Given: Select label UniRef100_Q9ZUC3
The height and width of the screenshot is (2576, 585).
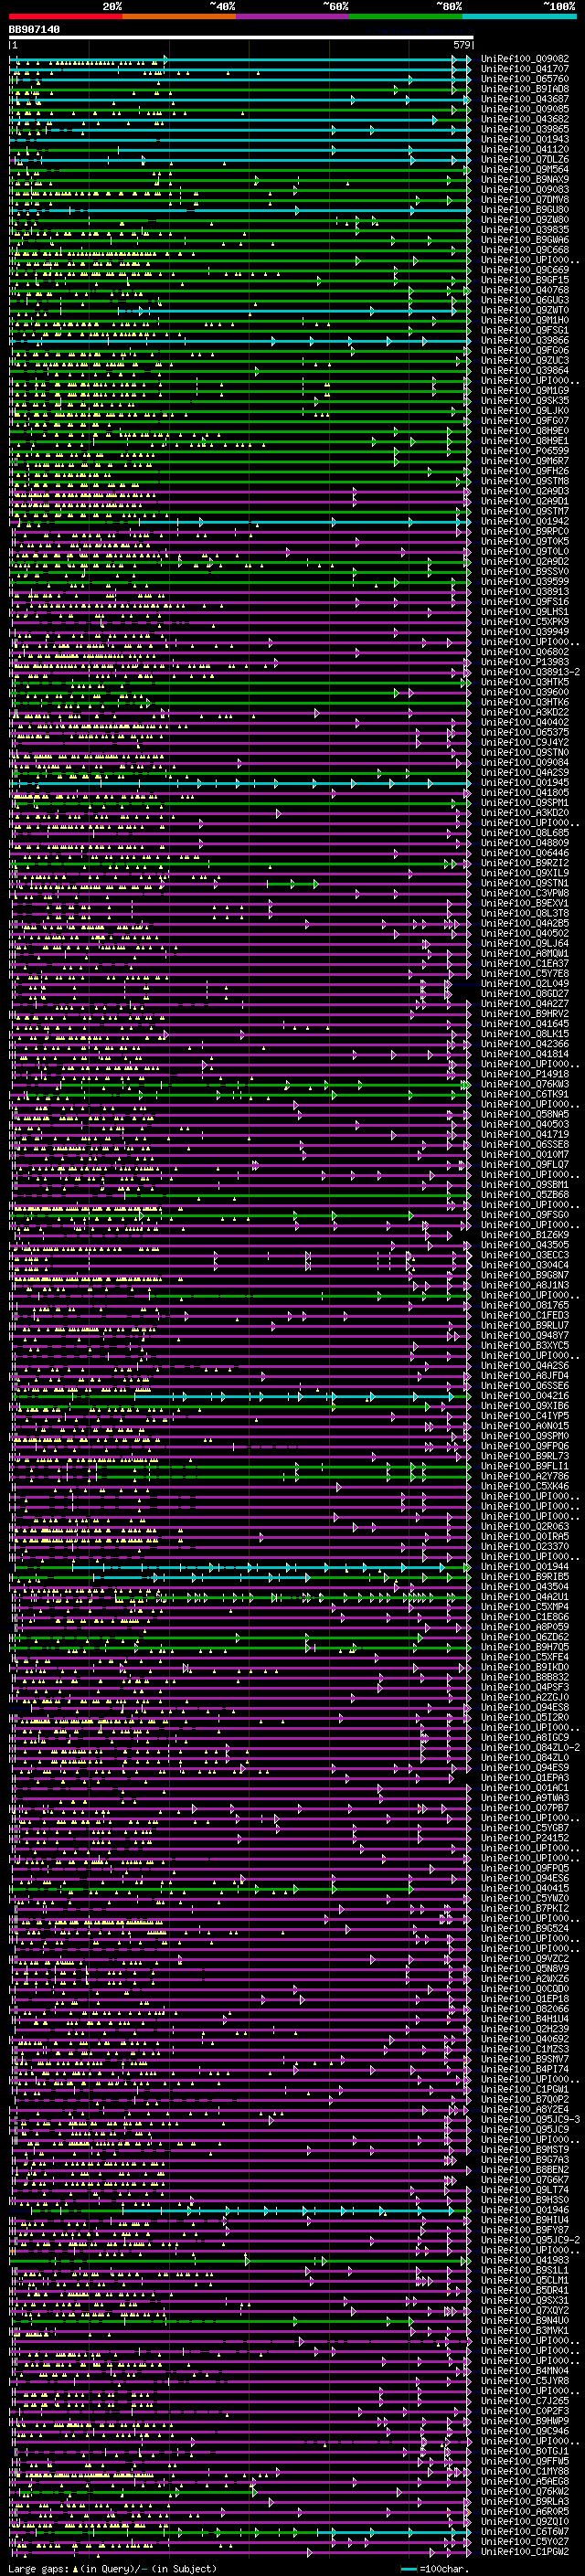Looking at the screenshot, I should click(525, 360).
